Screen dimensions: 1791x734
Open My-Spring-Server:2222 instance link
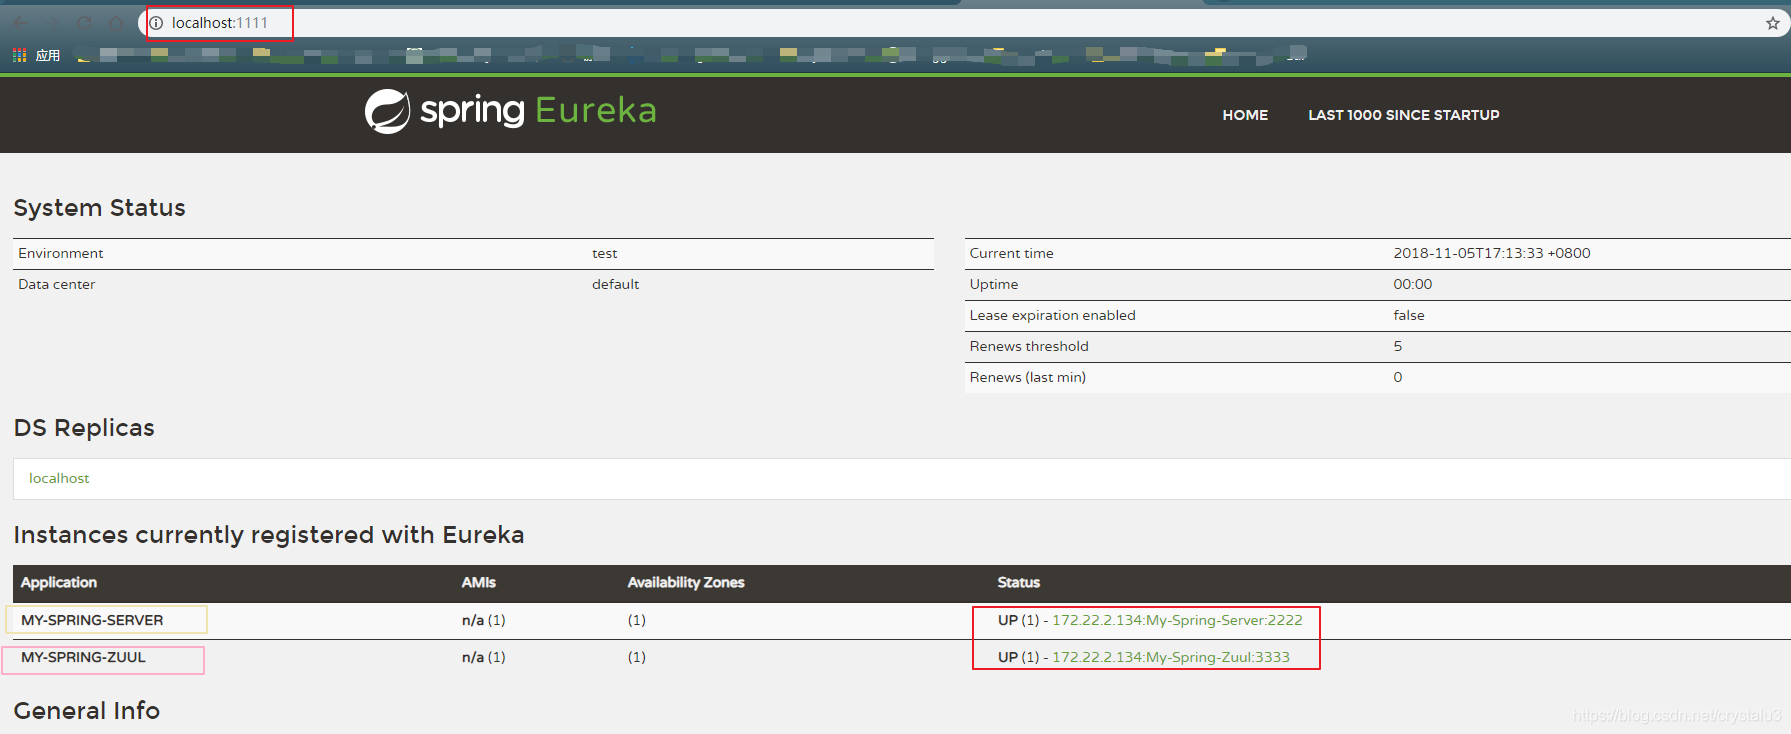[1177, 620]
